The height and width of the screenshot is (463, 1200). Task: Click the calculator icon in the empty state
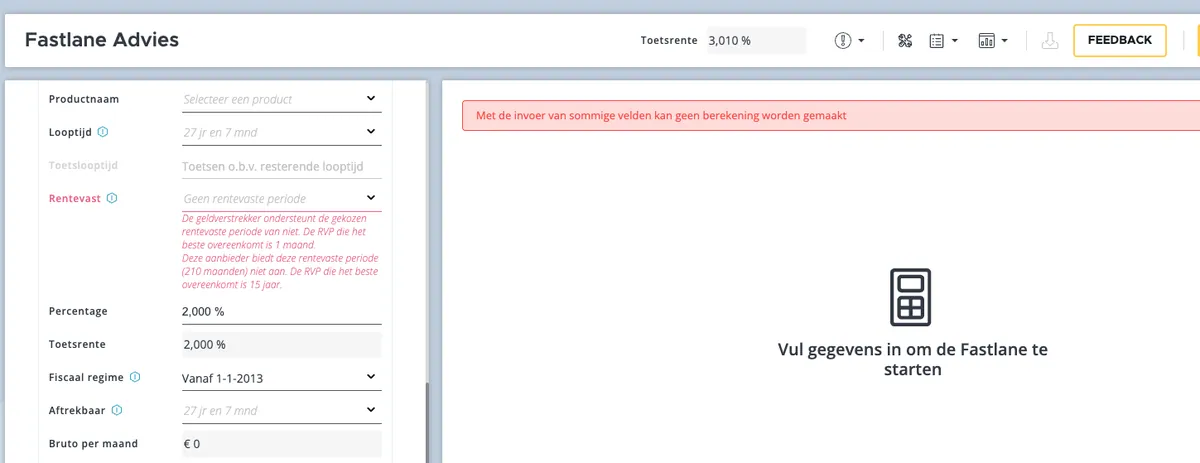coord(910,297)
